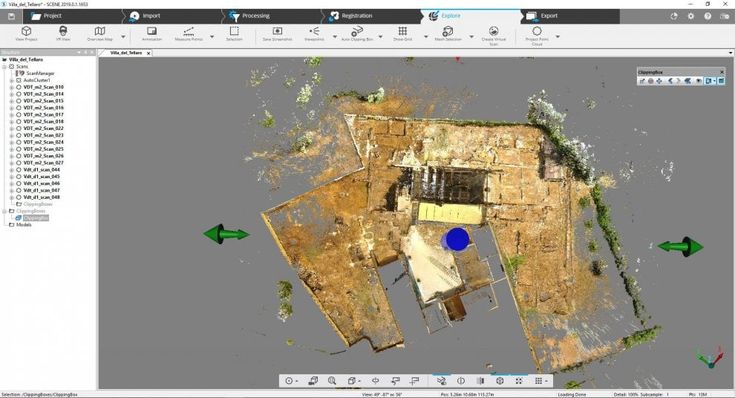Click the move-cross icon in ClippingBox toolbar
Viewport: 735px width, 398px height.
(x=659, y=81)
